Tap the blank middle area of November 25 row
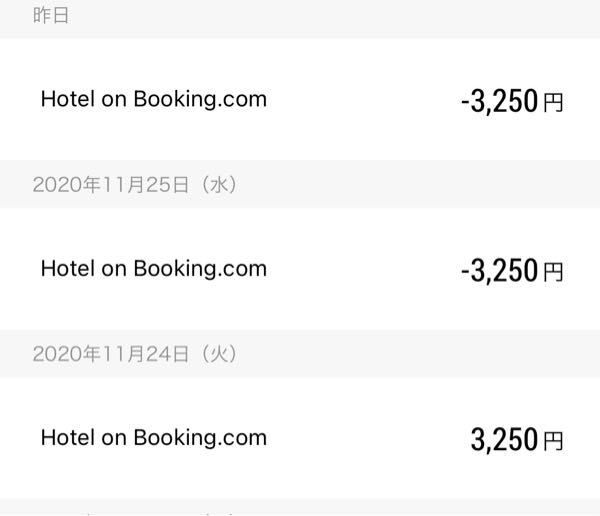Viewport: 600px width, 516px height. pyautogui.click(x=360, y=270)
